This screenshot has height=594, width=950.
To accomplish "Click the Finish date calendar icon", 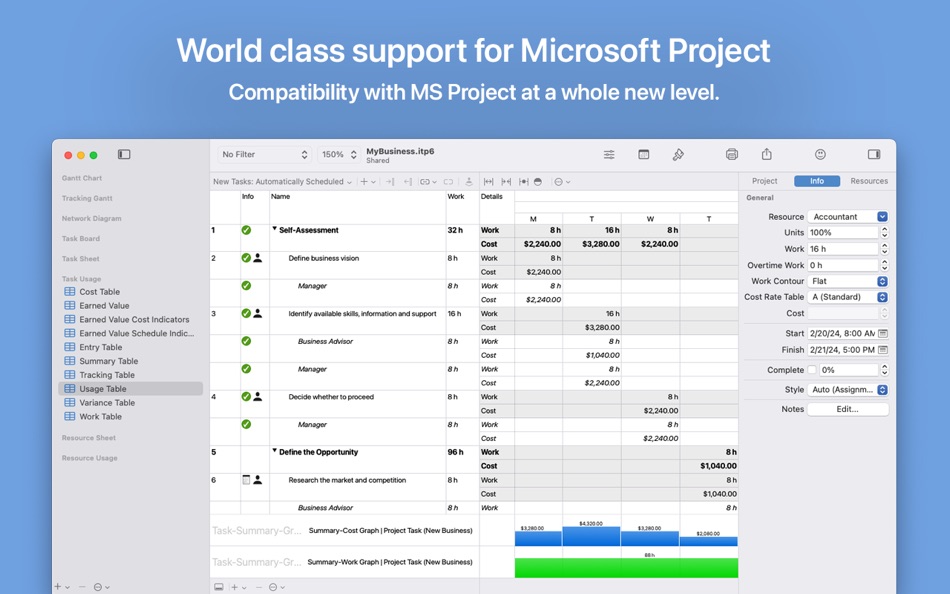I will [883, 350].
